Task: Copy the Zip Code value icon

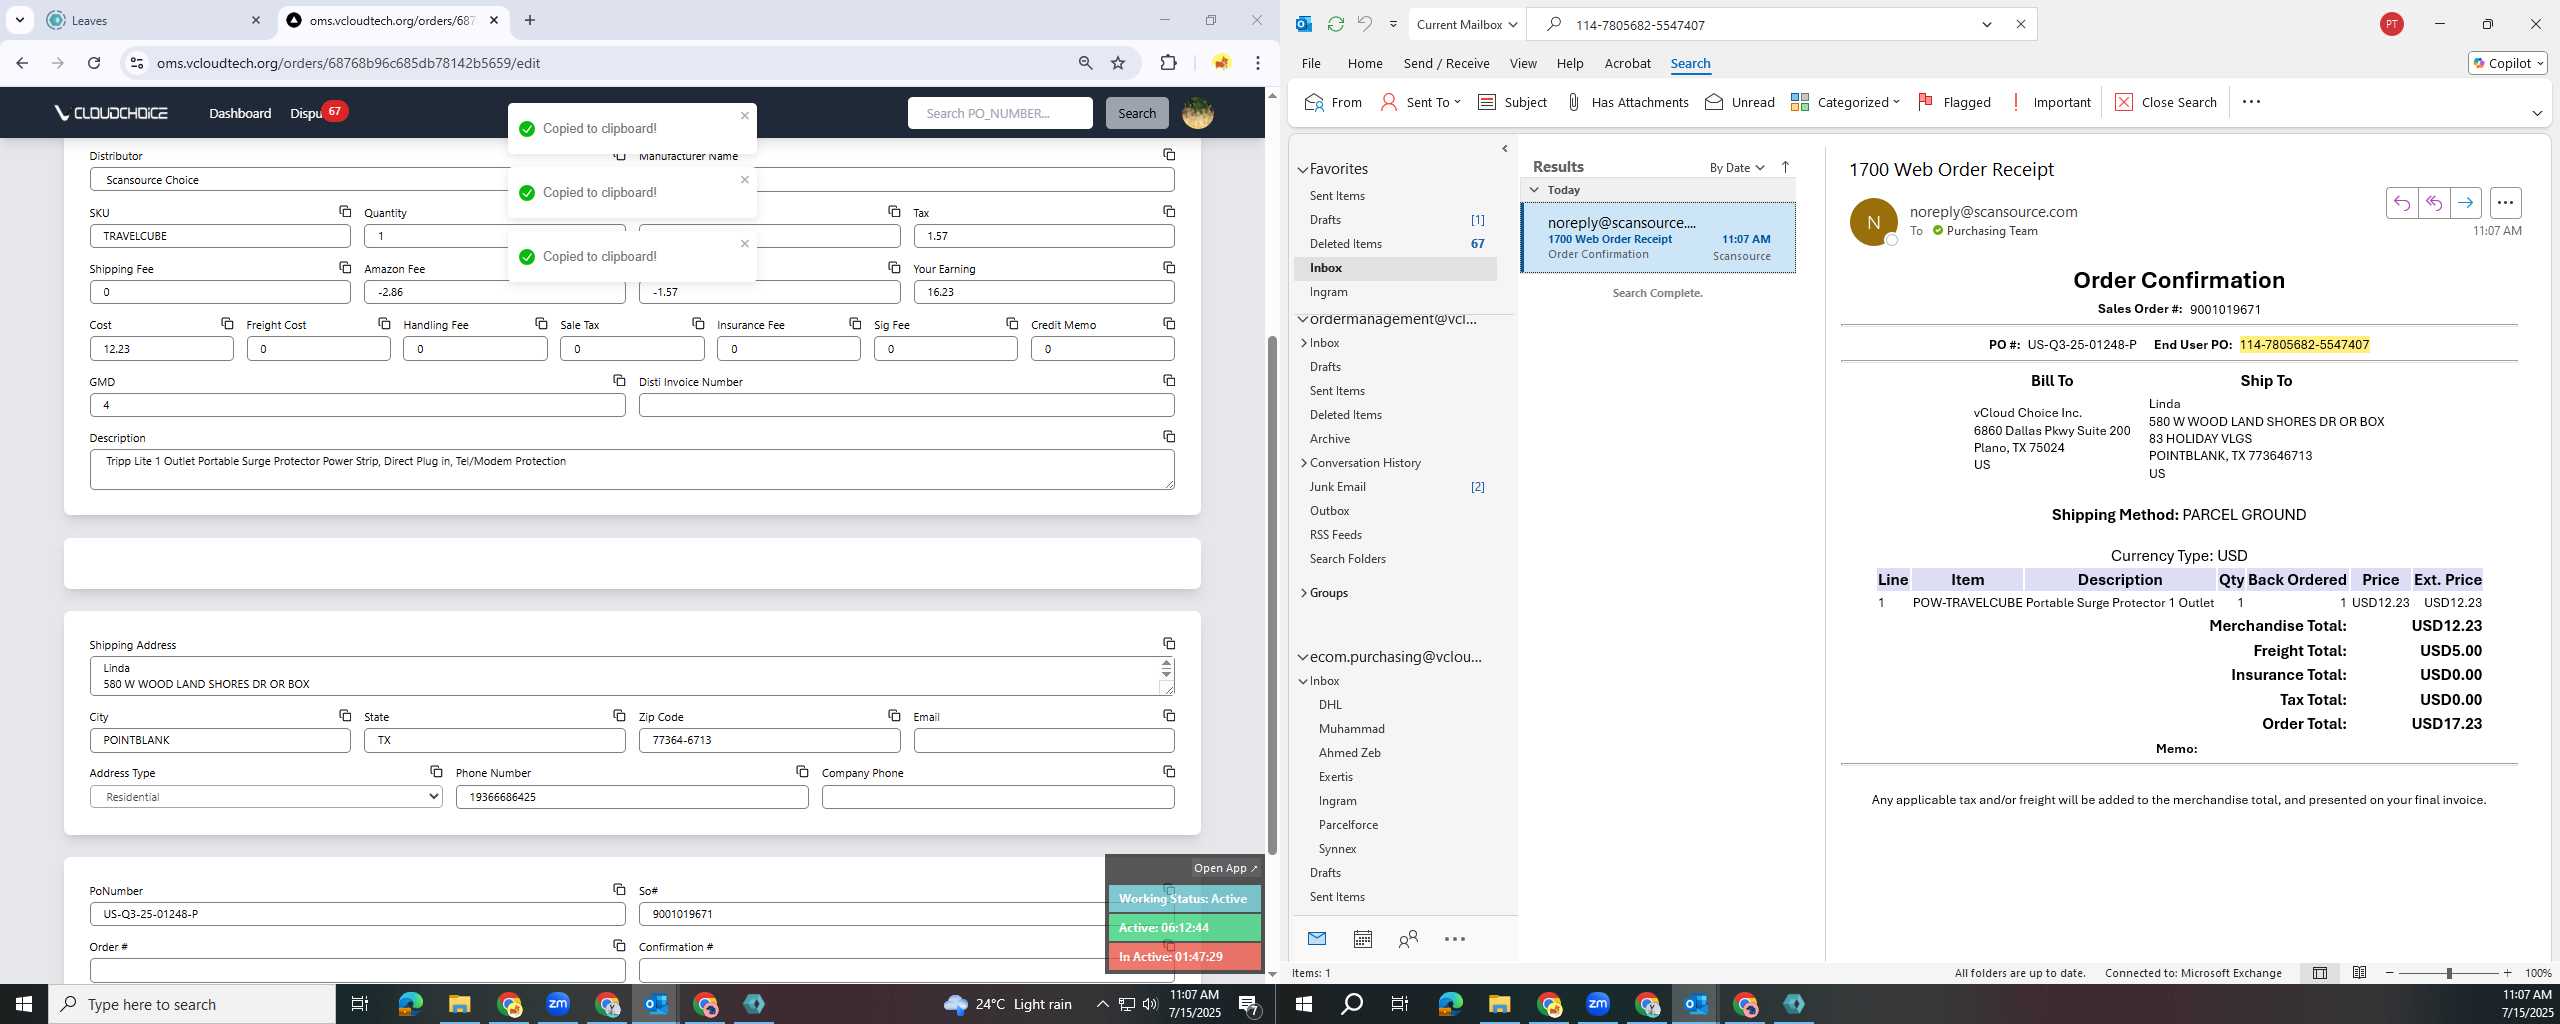Action: point(894,715)
